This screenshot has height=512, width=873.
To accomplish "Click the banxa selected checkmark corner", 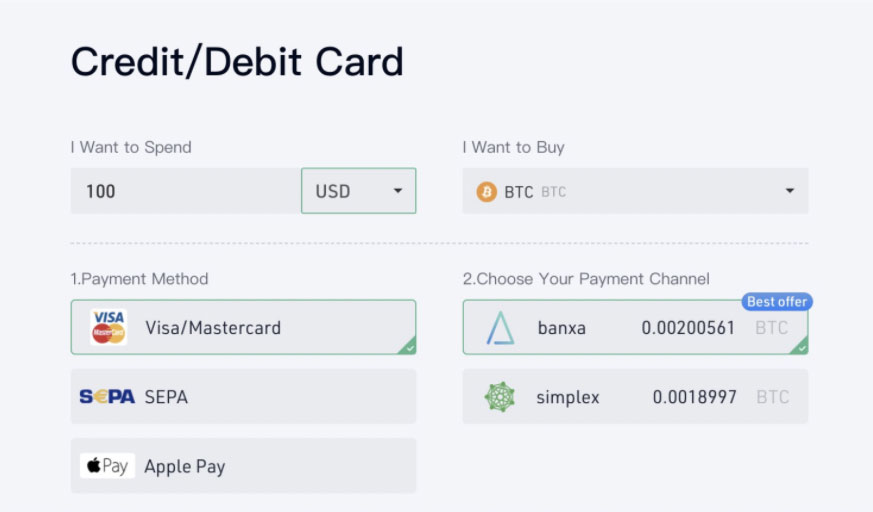I will pyautogui.click(x=800, y=347).
